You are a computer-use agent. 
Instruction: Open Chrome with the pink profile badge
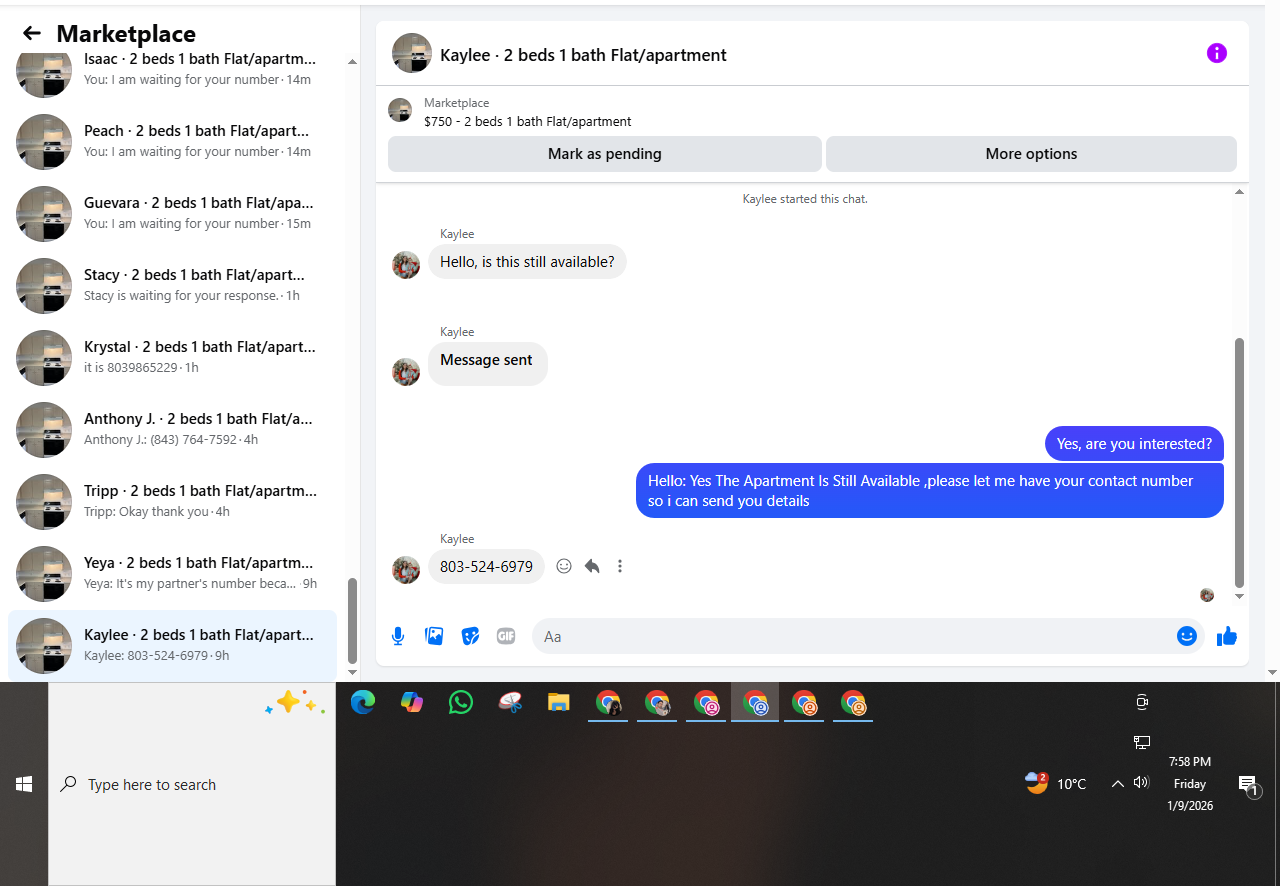tap(706, 703)
